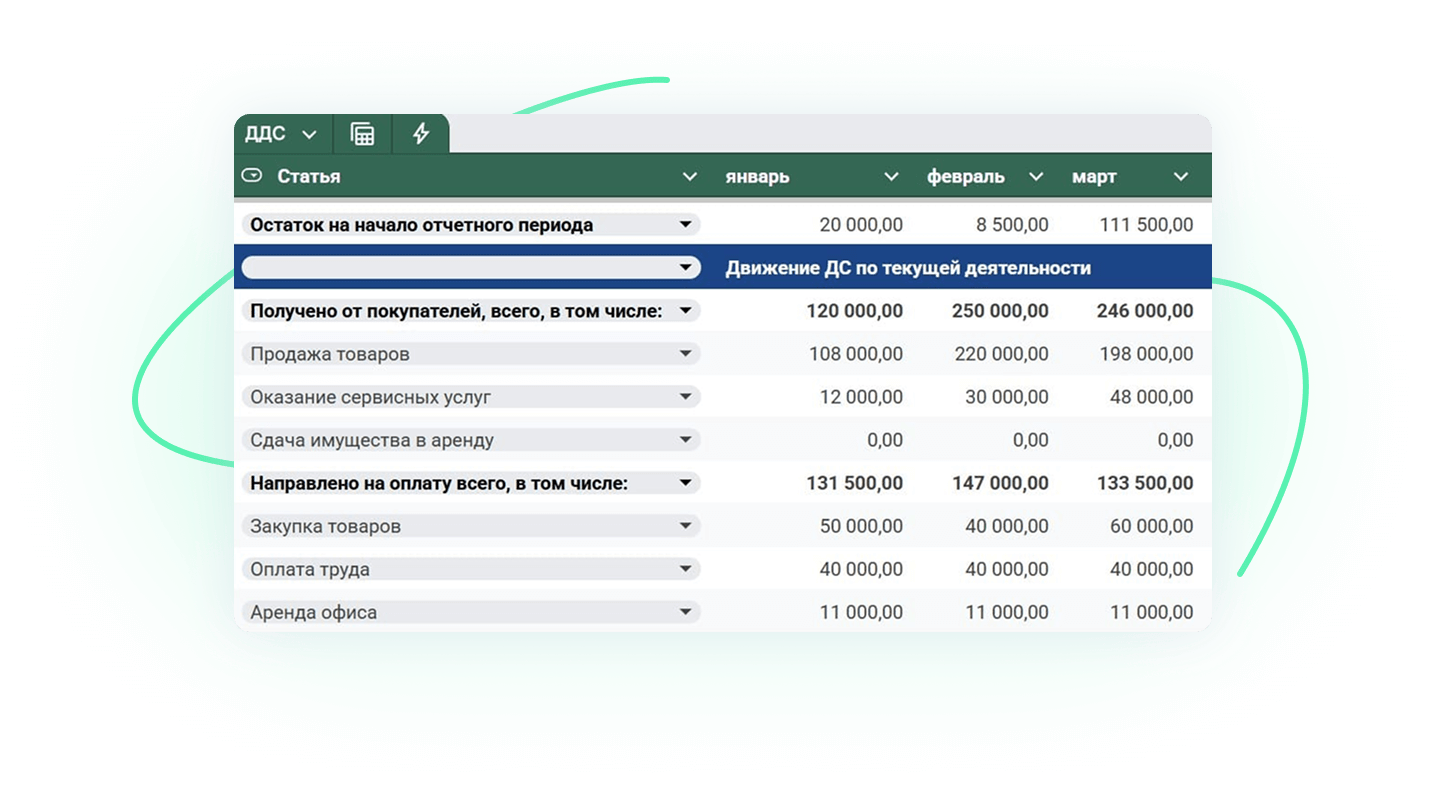Open dropdown arrow for Сдача имущества в аренду
Image resolution: width=1444 pixels, height=799 pixels.
pyautogui.click(x=685, y=440)
